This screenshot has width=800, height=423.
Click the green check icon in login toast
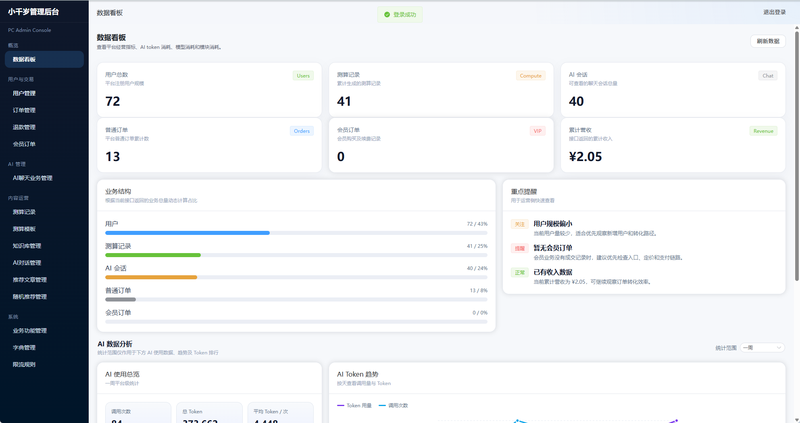point(387,14)
